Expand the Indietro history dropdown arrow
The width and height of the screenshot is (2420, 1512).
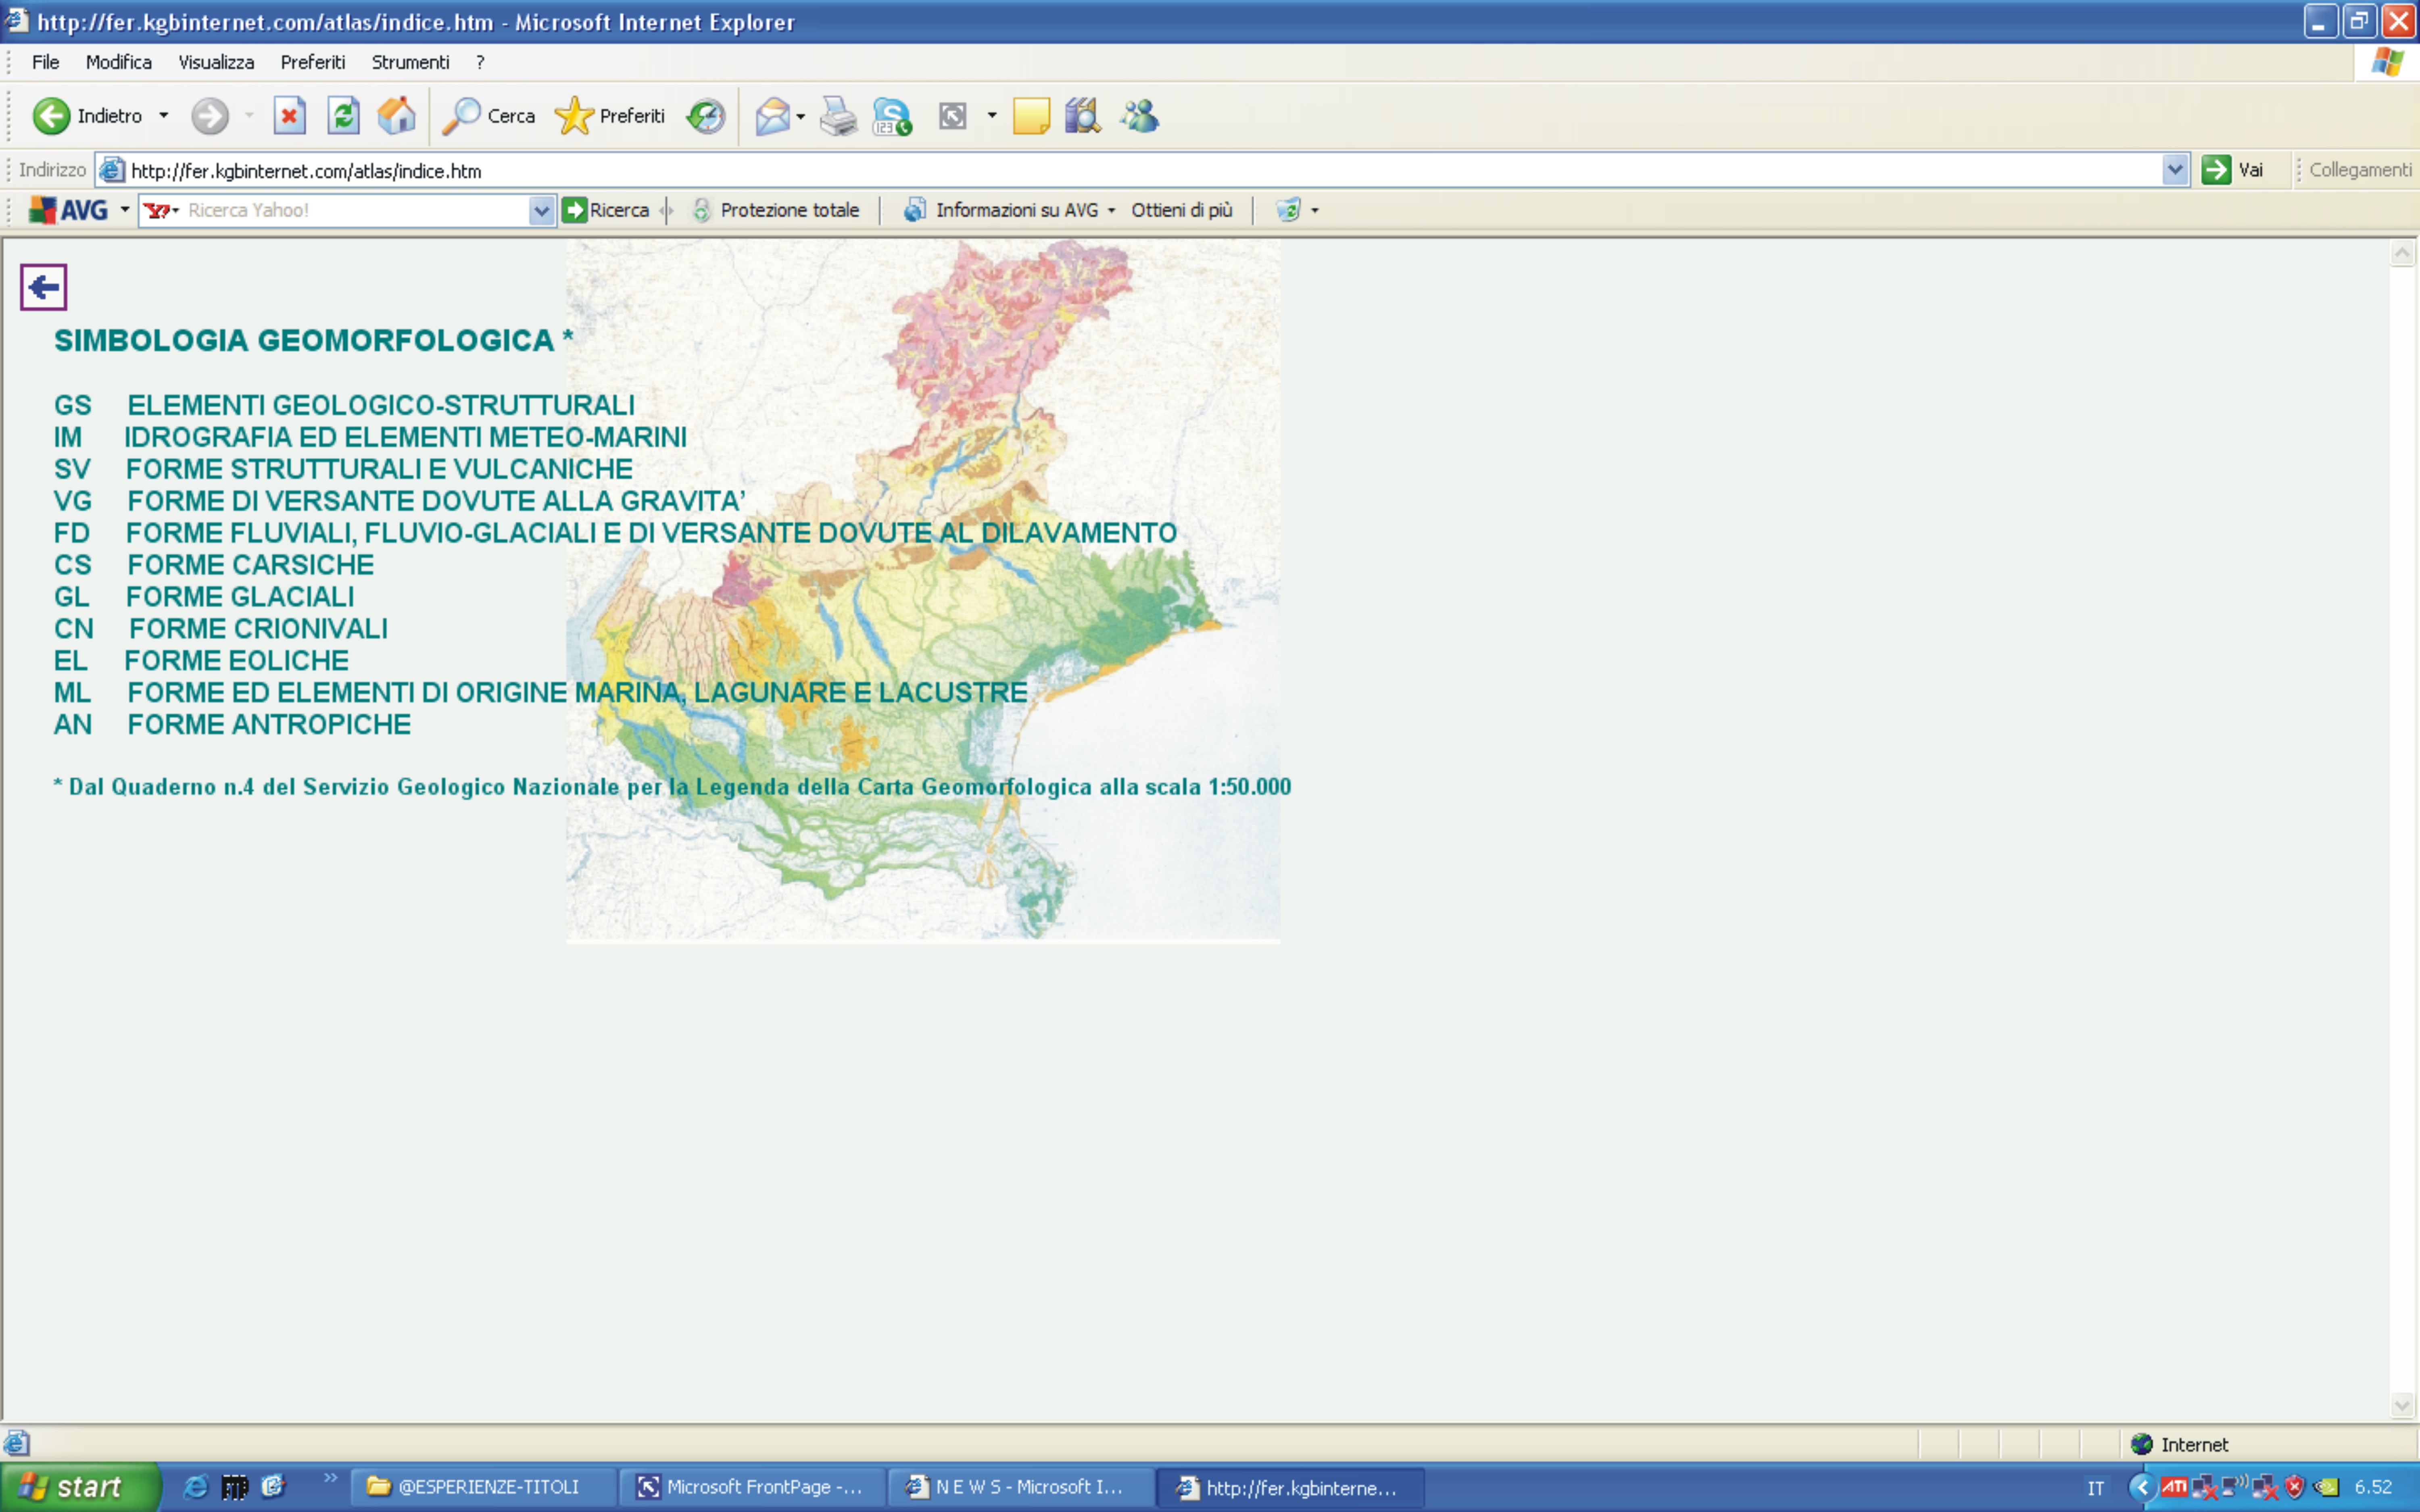164,116
